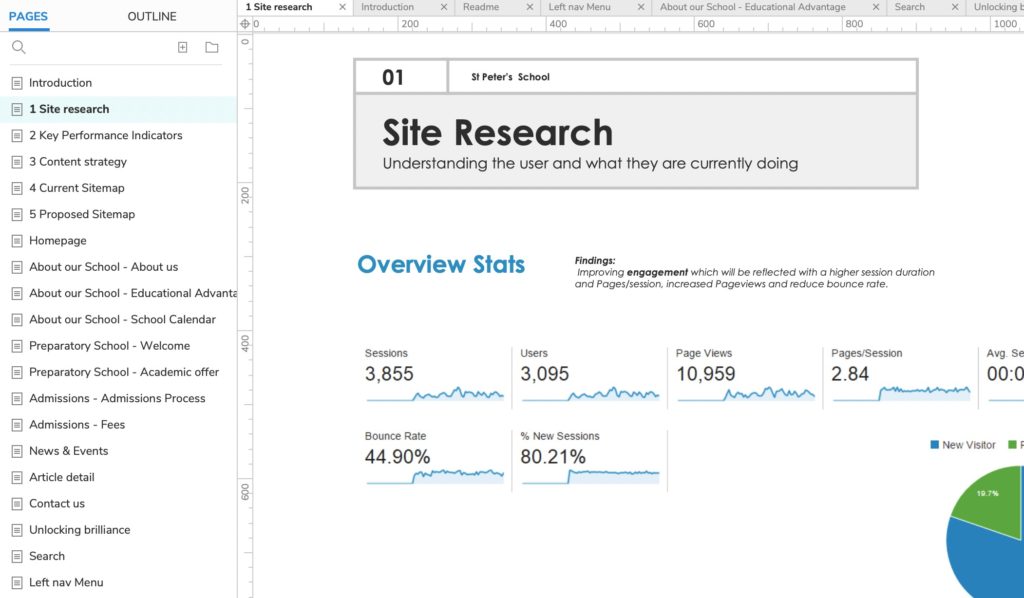Click the blue New Visitor legend swatch
This screenshot has height=598, width=1024.
[x=934, y=445]
